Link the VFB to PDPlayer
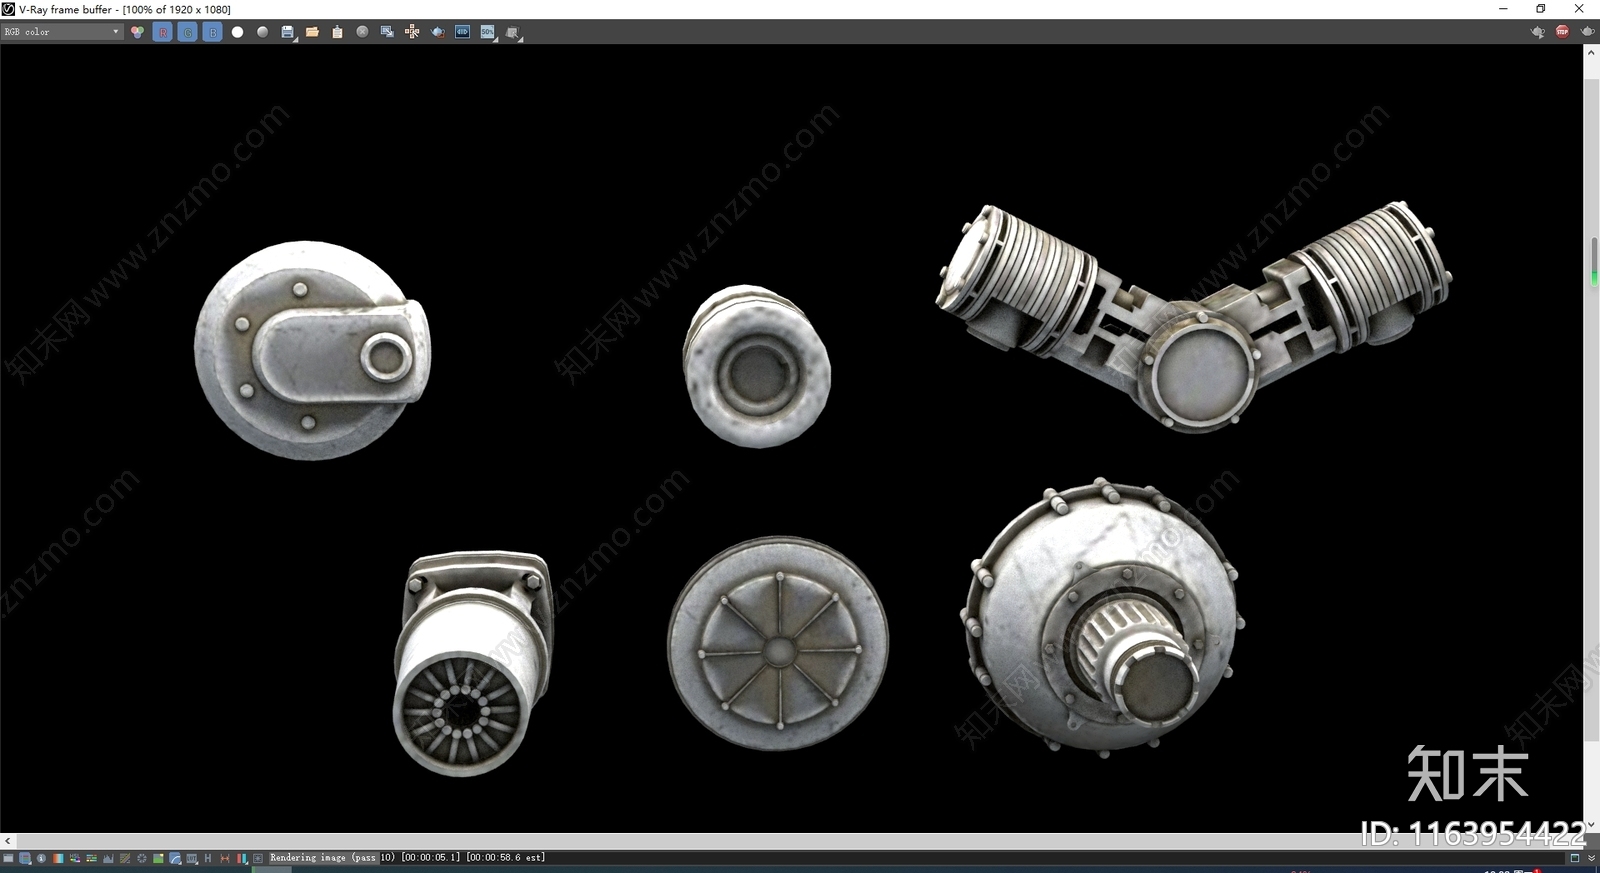Screen dimensions: 1600x873 point(462,32)
